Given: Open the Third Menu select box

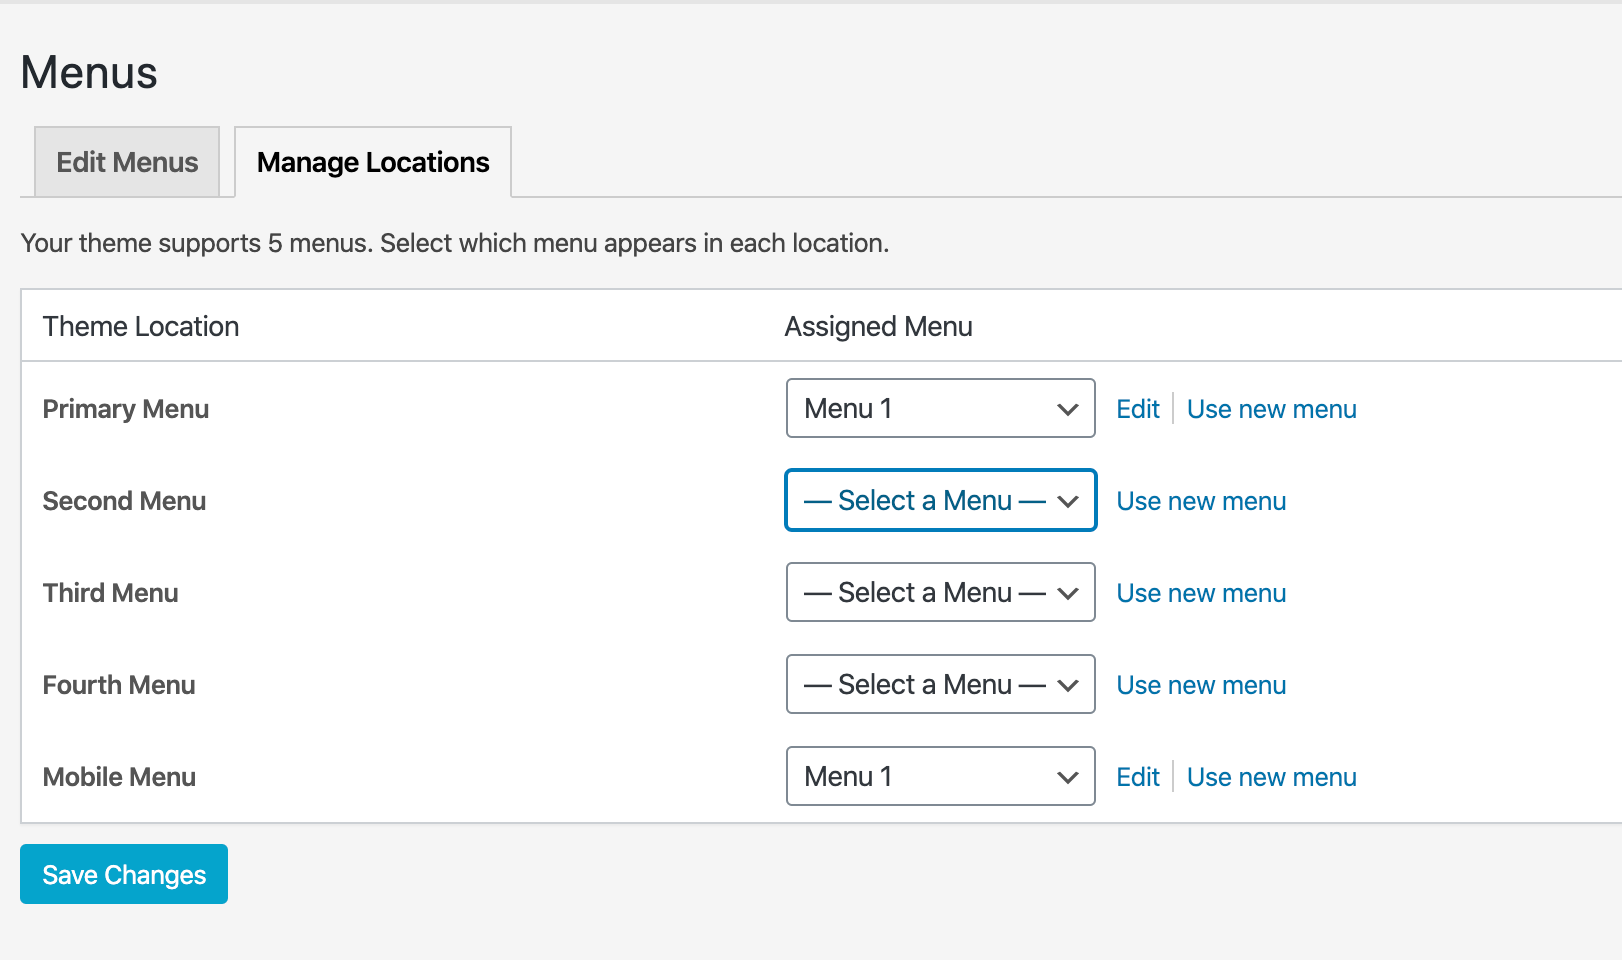Looking at the screenshot, I should [x=940, y=592].
